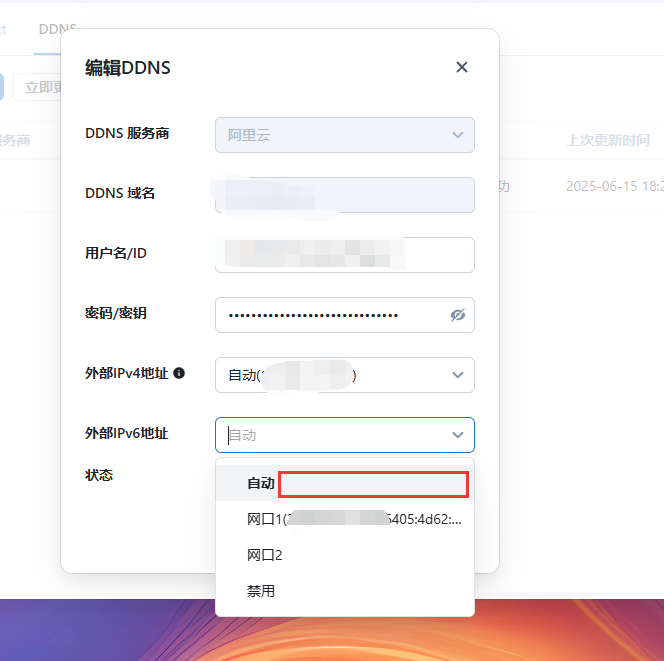Select the 自动 option in the list
Viewport: 664px width, 661px height.
[345, 483]
